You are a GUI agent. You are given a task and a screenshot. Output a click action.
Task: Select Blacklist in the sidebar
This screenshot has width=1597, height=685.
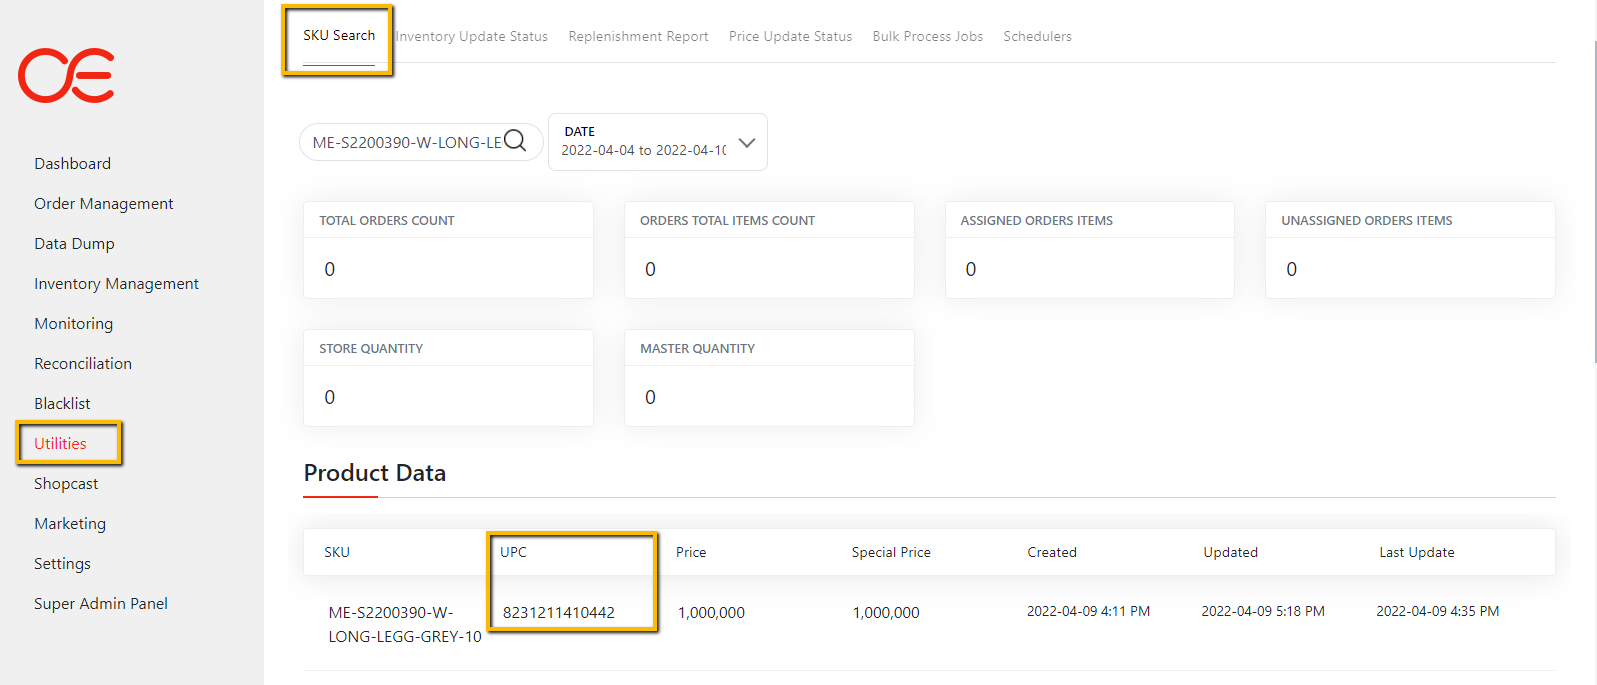[x=62, y=403]
